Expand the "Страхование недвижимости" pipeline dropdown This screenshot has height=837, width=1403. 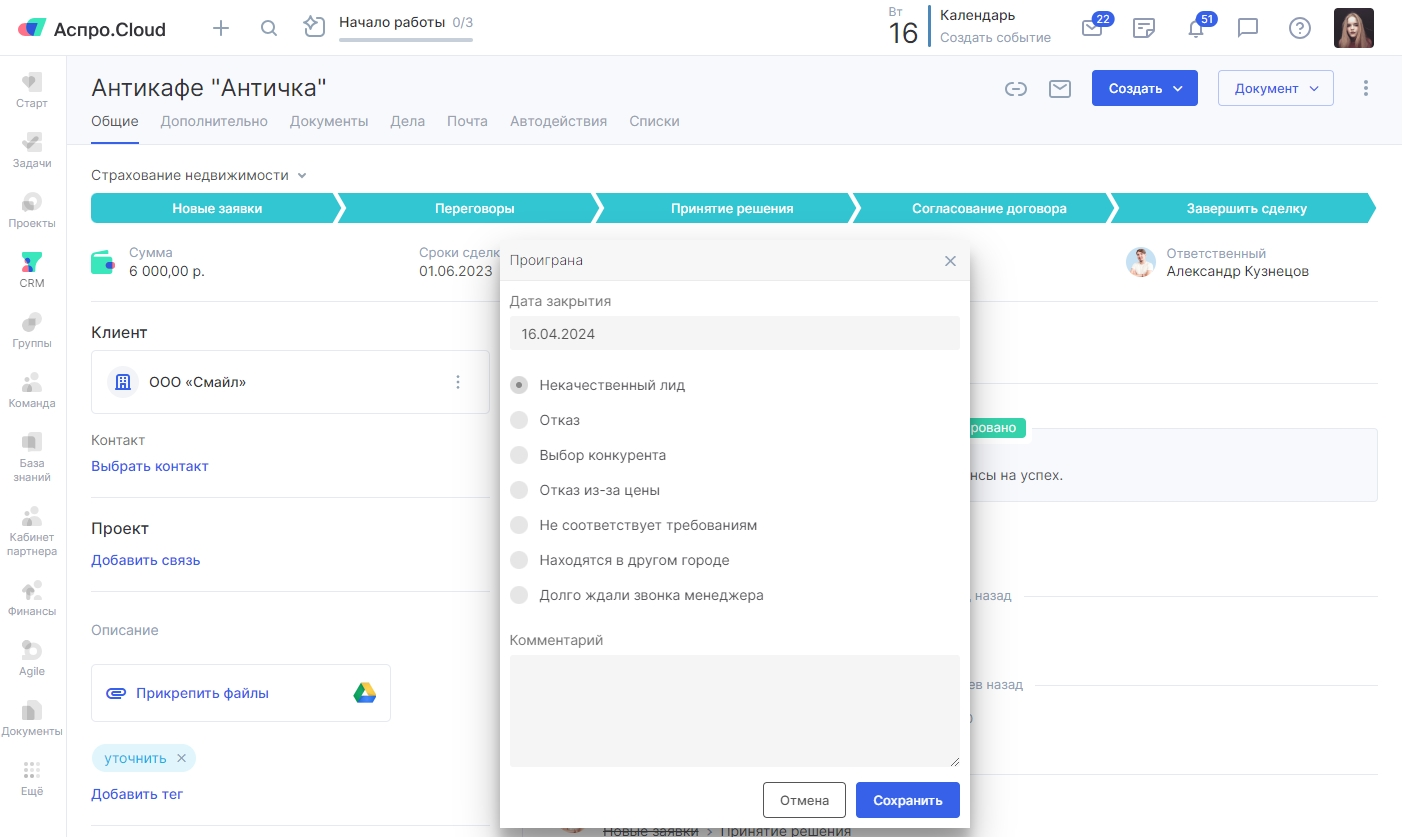tap(199, 175)
